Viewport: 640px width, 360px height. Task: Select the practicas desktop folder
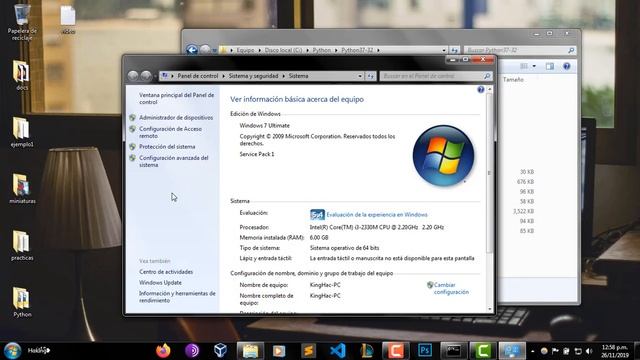(22, 245)
